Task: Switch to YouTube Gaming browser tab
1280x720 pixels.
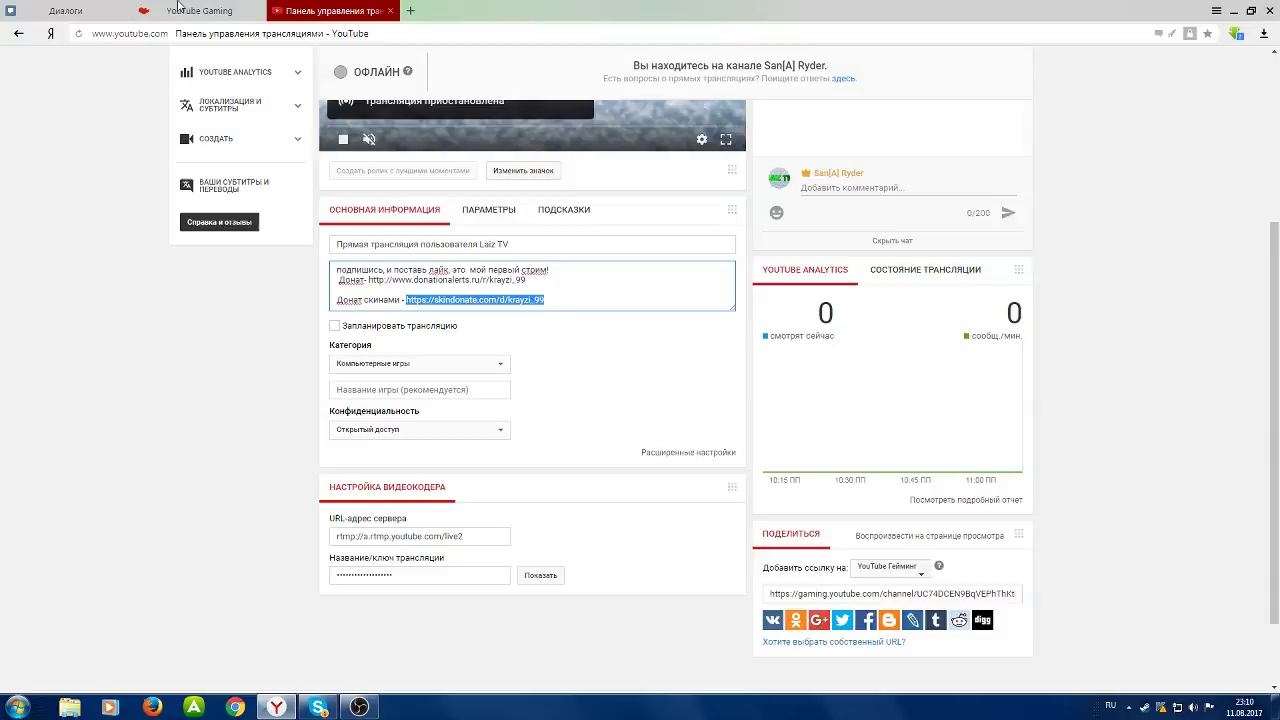Action: point(199,10)
